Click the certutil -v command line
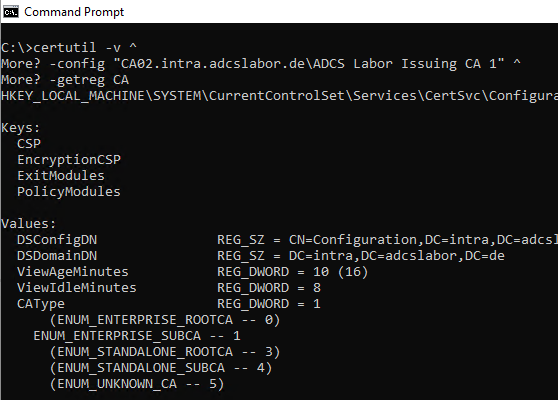Screen dimensions: 558x400 pyautogui.click(x=69, y=48)
